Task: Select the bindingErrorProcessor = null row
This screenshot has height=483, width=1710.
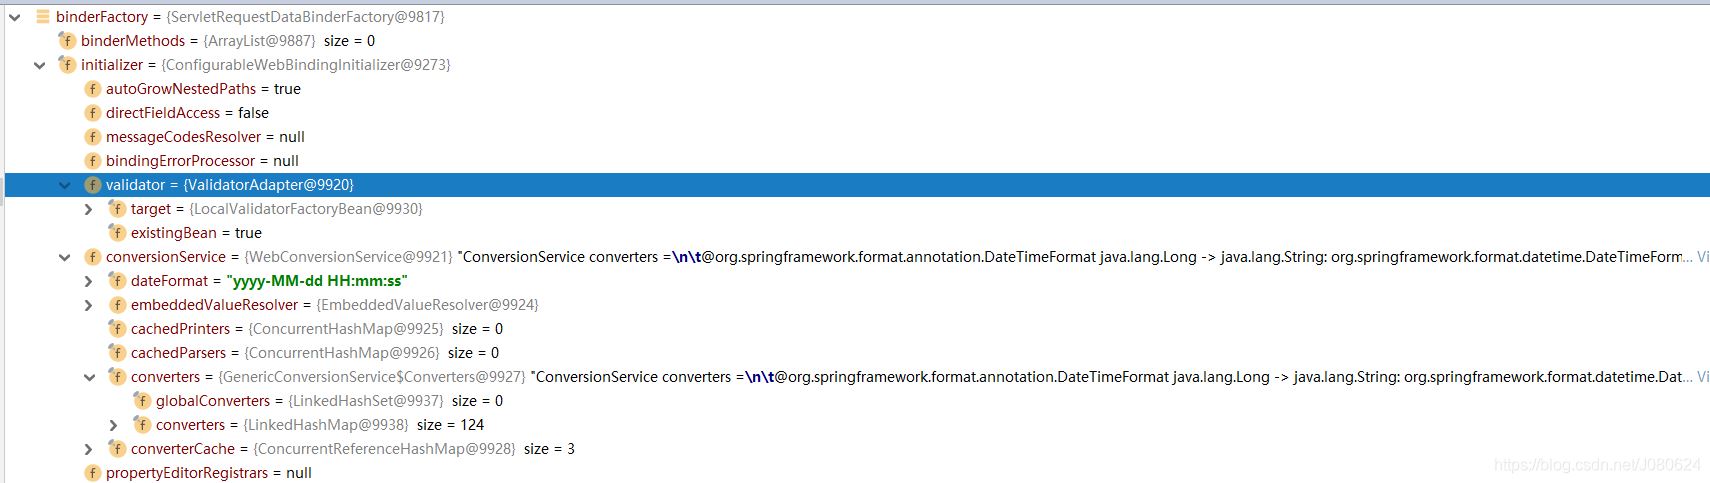Action: 202,161
